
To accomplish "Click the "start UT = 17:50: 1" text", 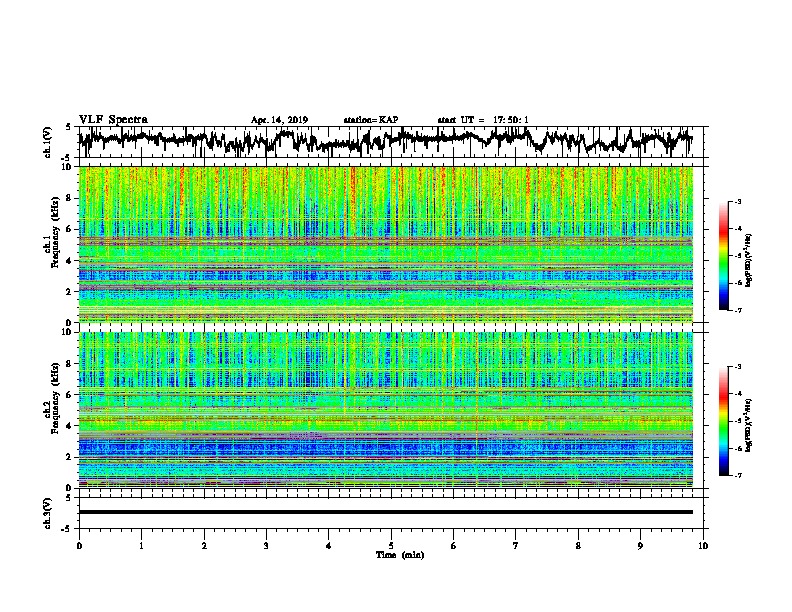I will coord(483,120).
